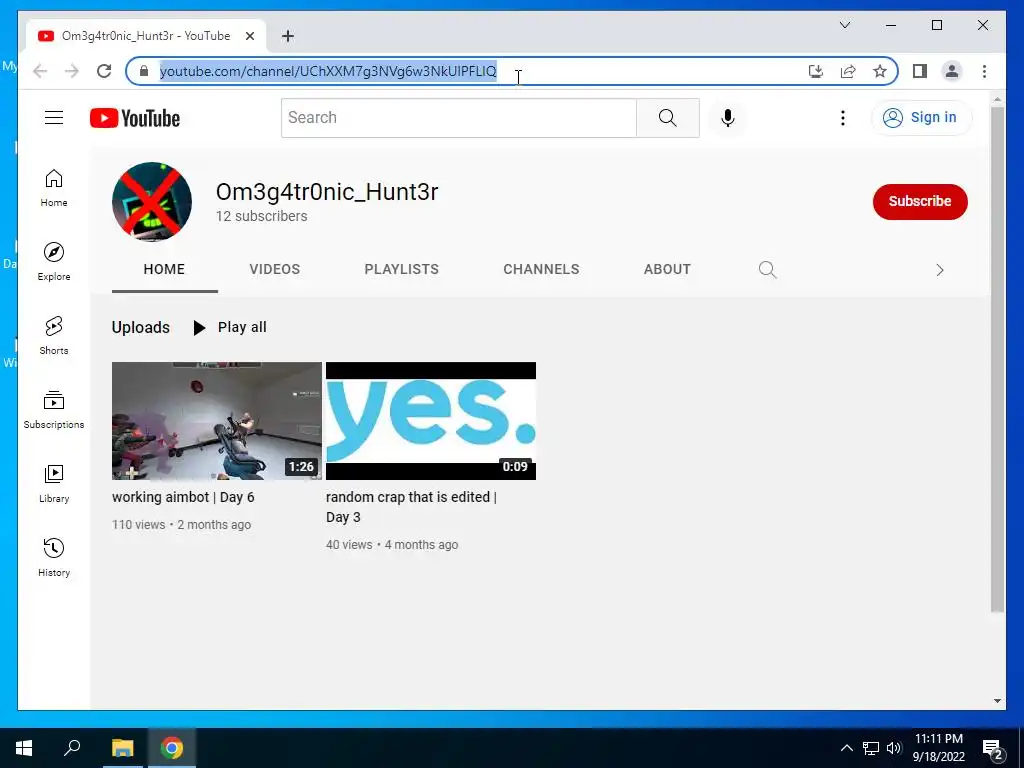Click '12 subscribers' text

point(261,216)
